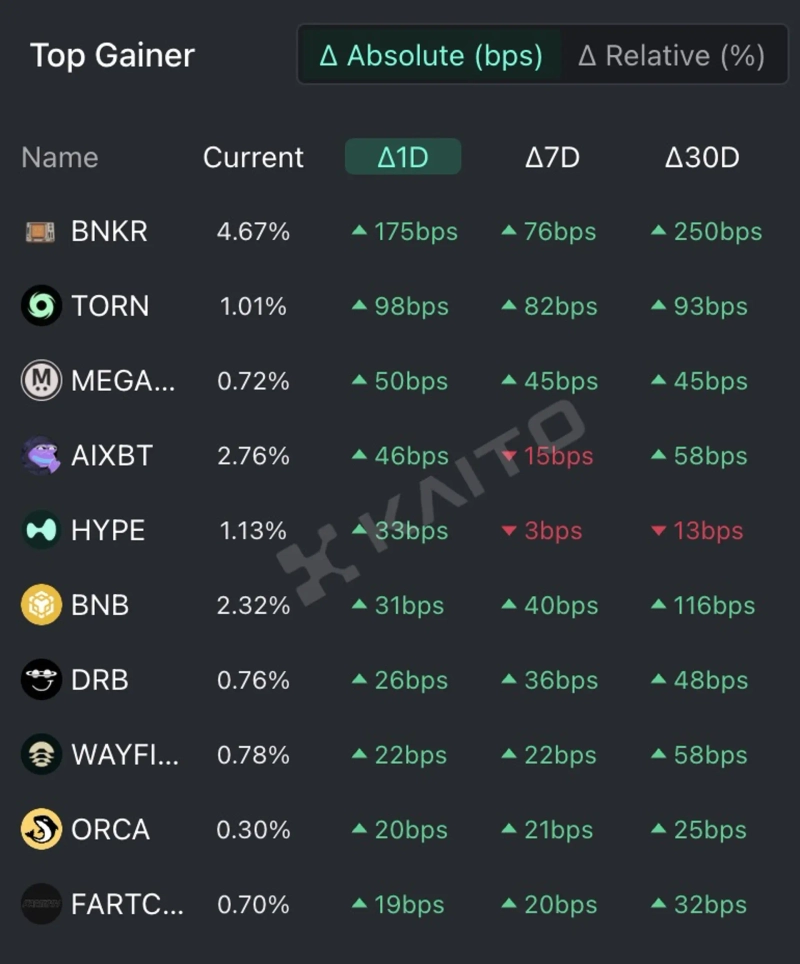Open the AIXBT token name link

pos(112,456)
